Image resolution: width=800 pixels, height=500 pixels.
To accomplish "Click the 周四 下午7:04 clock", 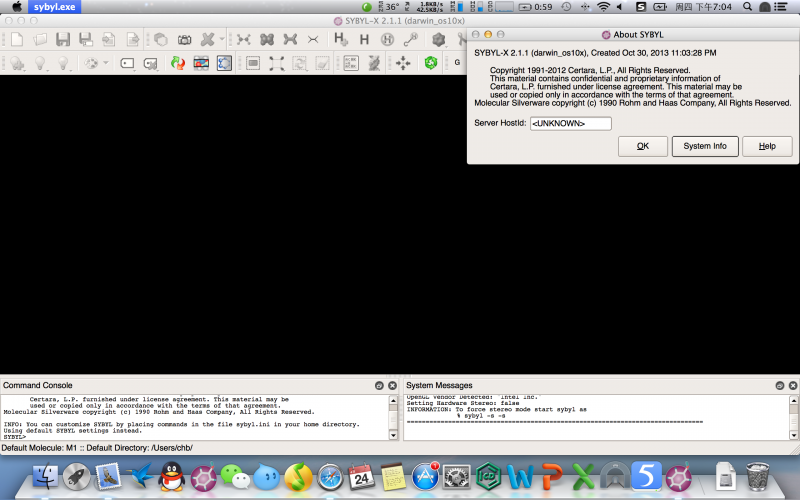I will pyautogui.click(x=704, y=7).
